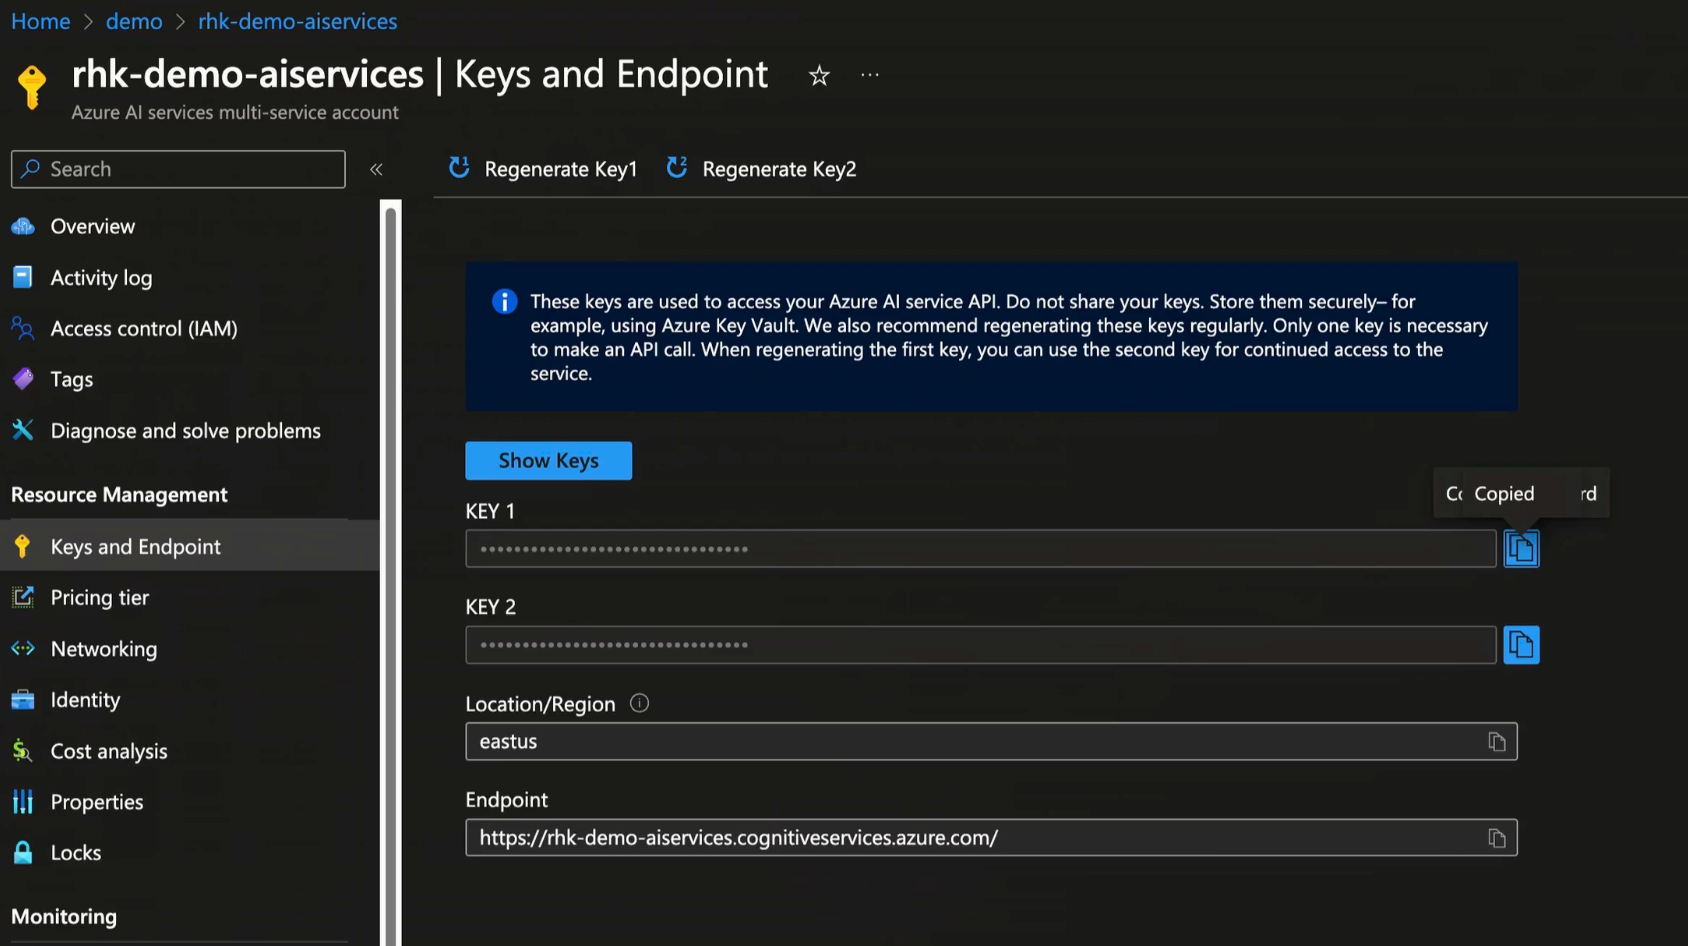Click the demo breadcrumb link
Viewport: 1688px width, 946px height.
click(x=134, y=21)
